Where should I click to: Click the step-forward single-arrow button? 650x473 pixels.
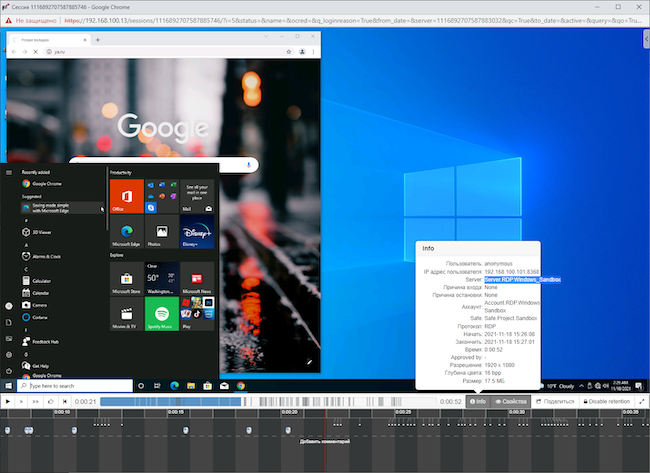click(22, 401)
